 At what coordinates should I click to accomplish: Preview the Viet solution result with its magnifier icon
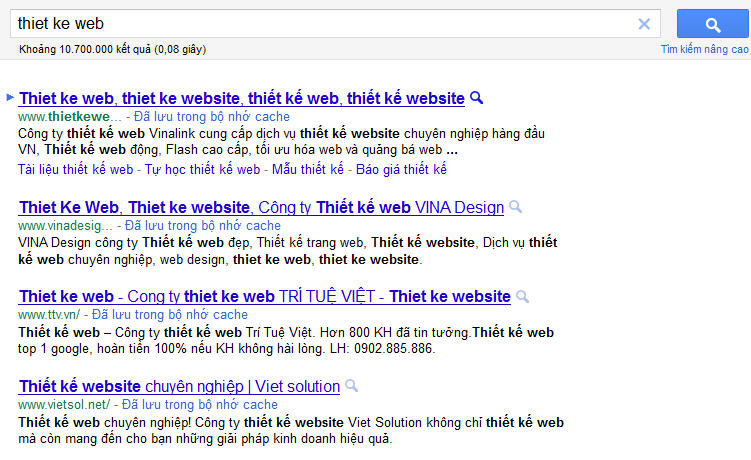click(352, 385)
